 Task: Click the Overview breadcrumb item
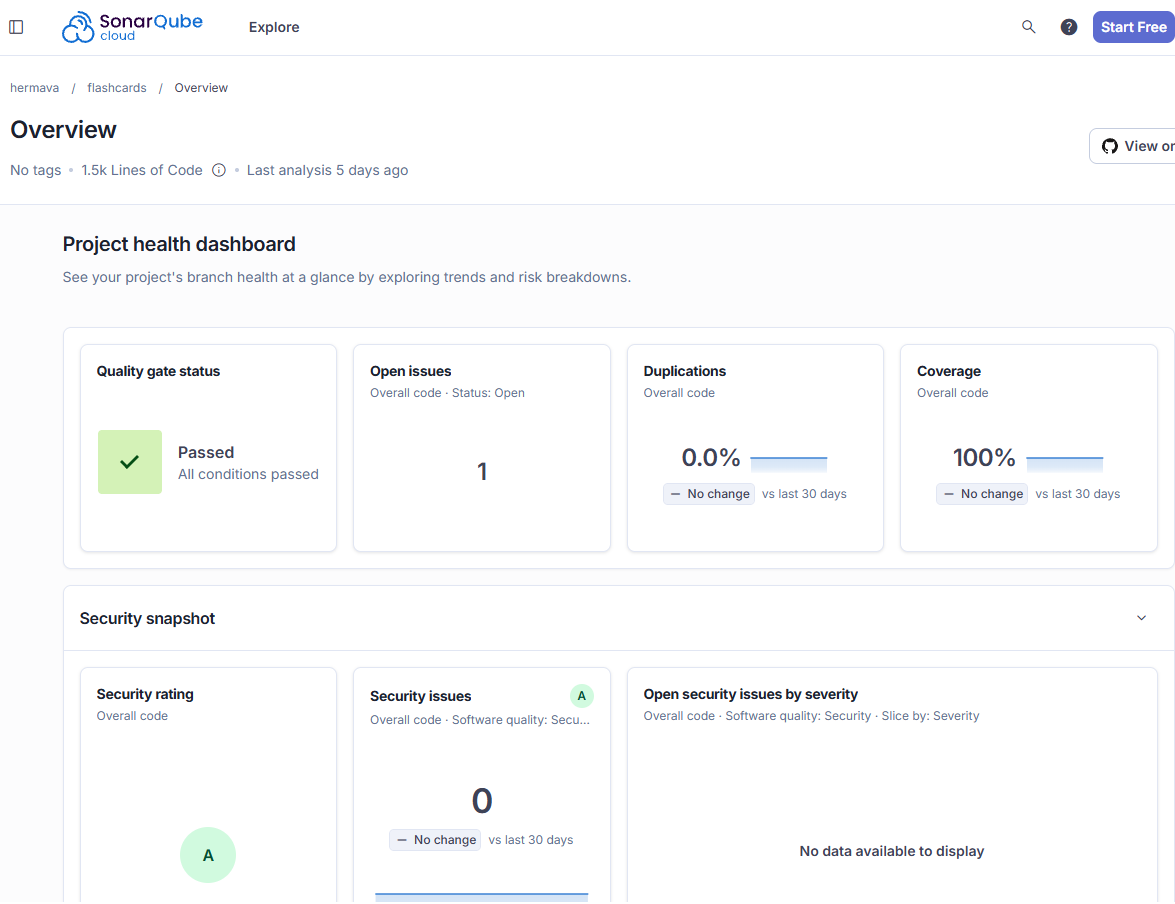[x=201, y=88]
